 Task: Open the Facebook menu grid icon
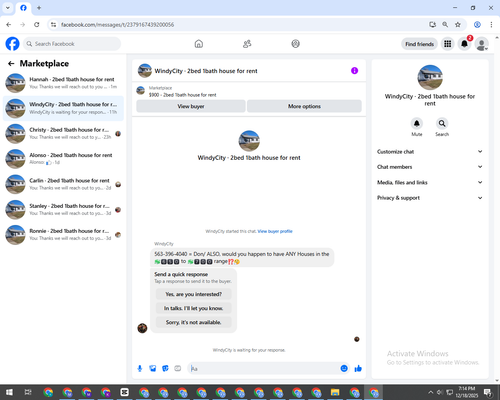click(x=448, y=44)
